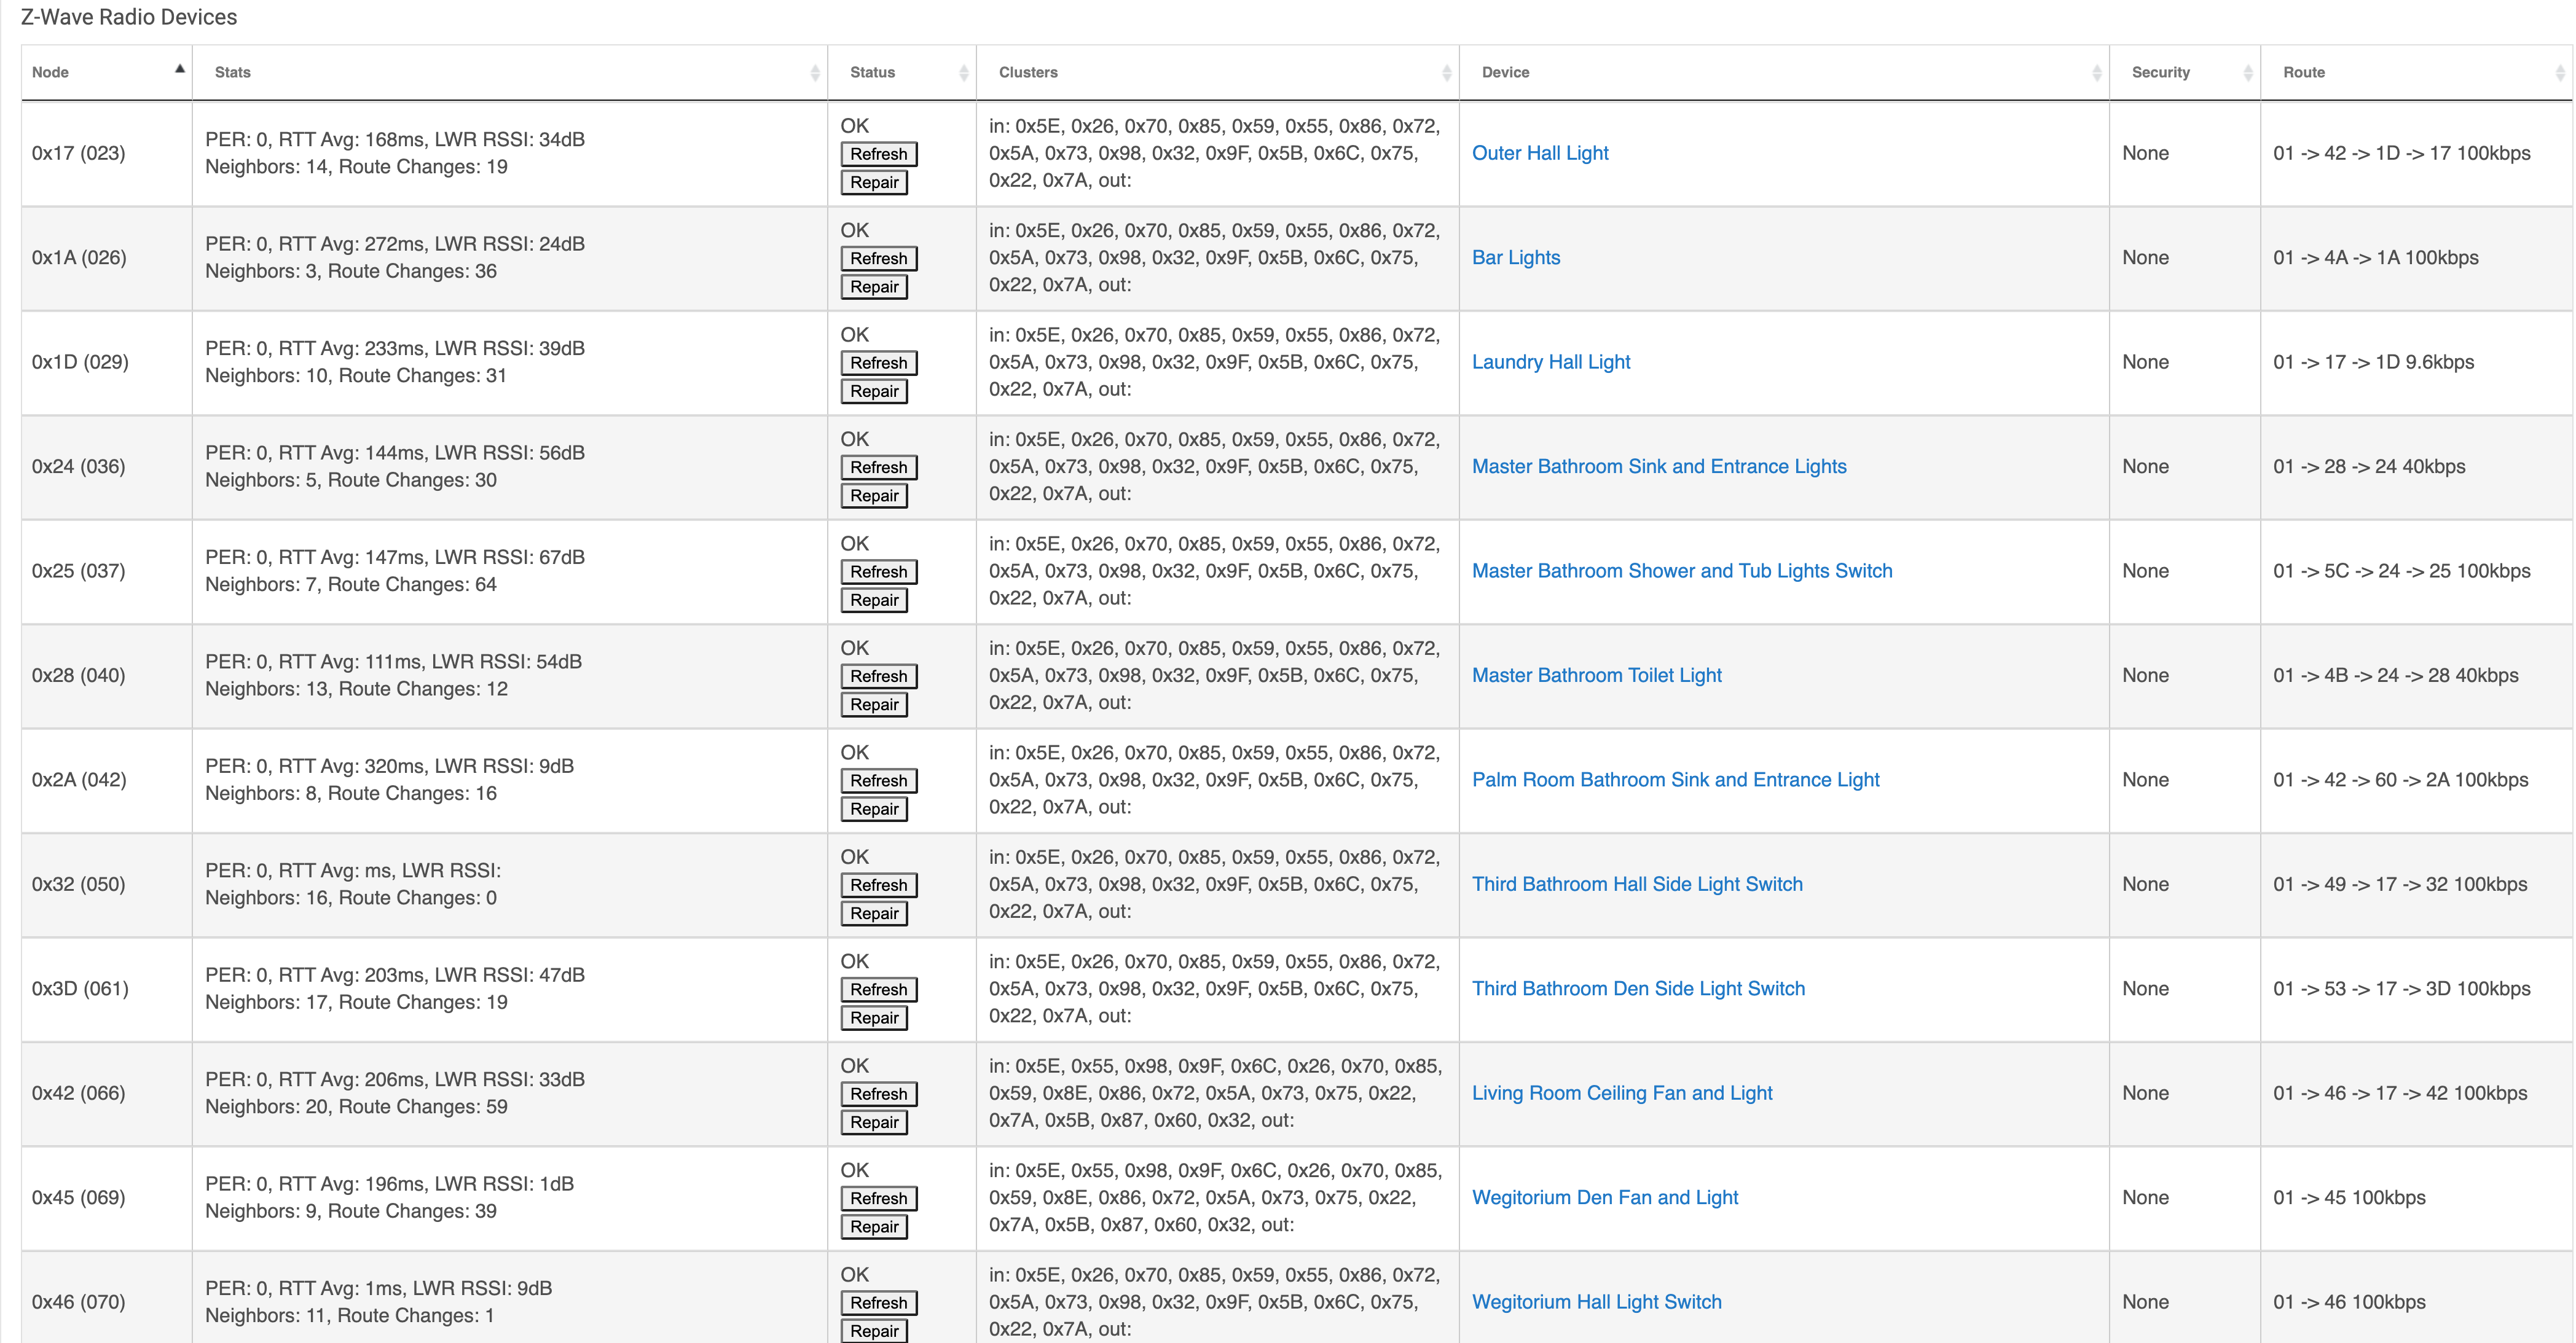Select route text 01 -> 17 -> 1D 9.6kbps
The width and height of the screenshot is (2576, 1343).
(2373, 362)
